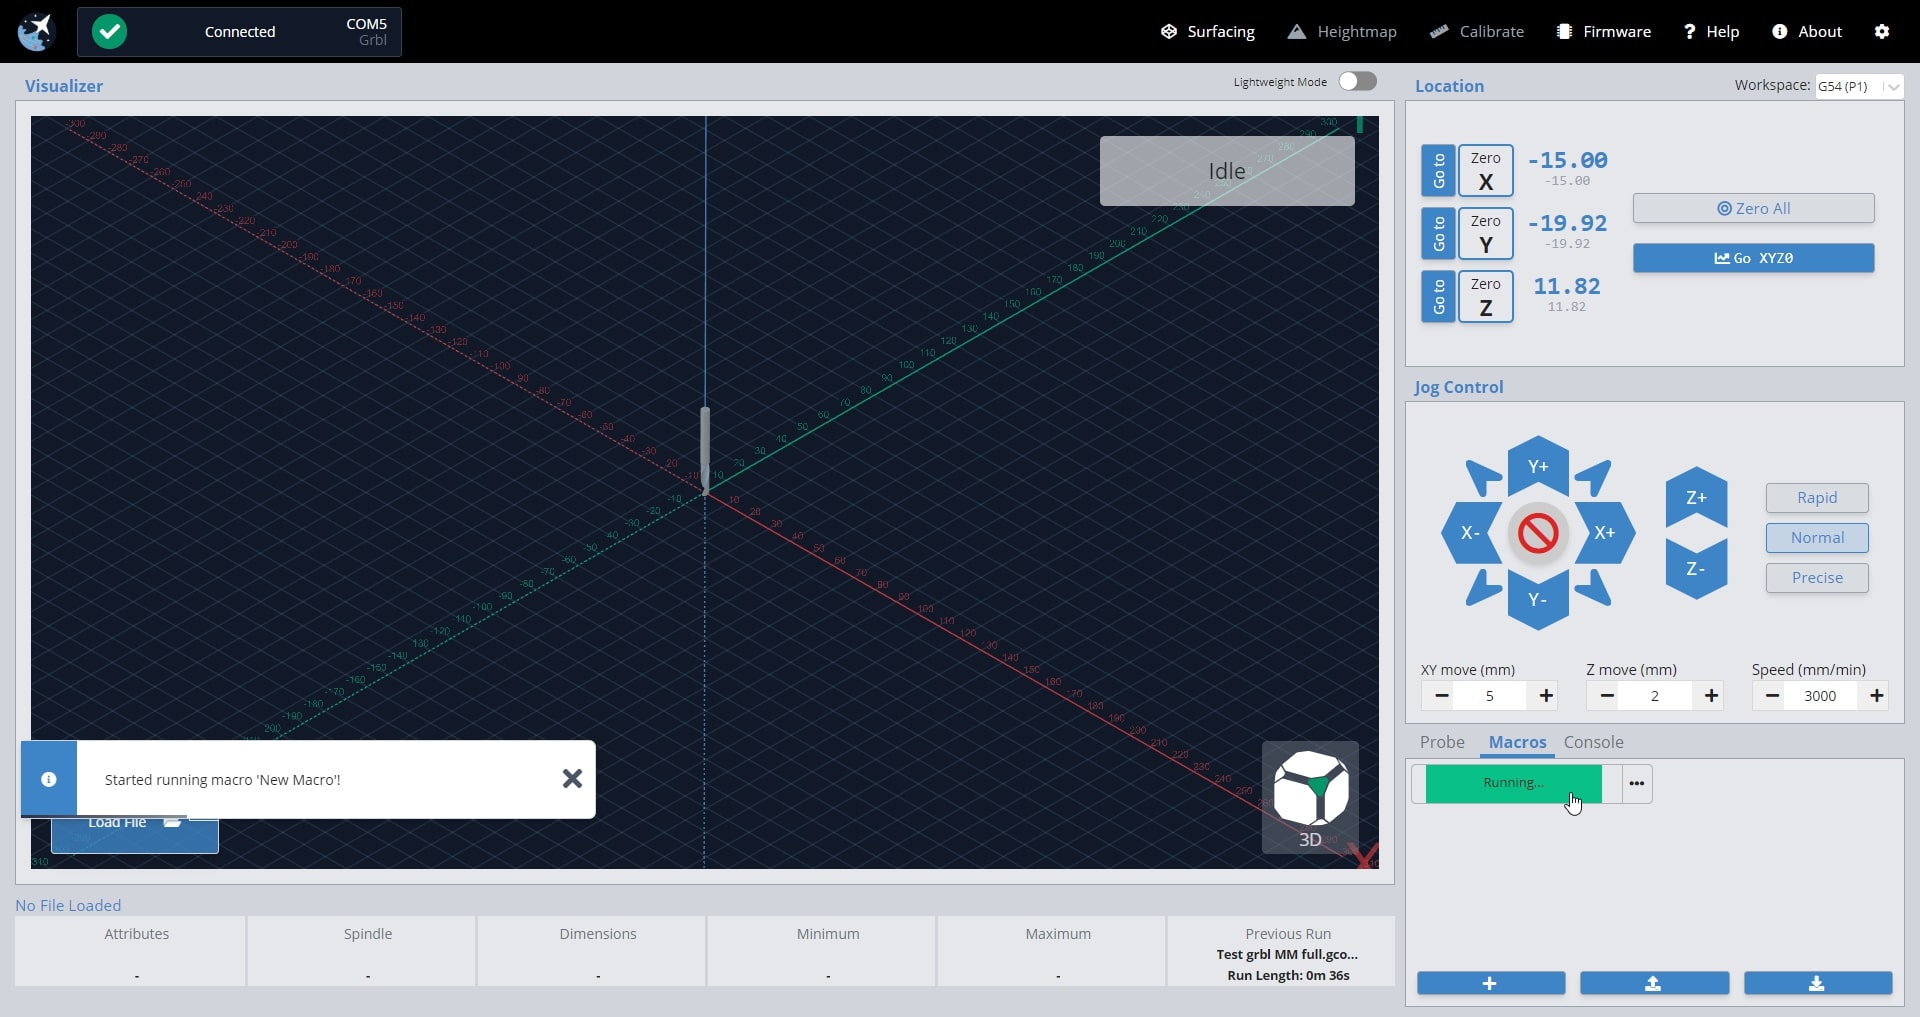Click the Speed value field 3000

point(1820,696)
